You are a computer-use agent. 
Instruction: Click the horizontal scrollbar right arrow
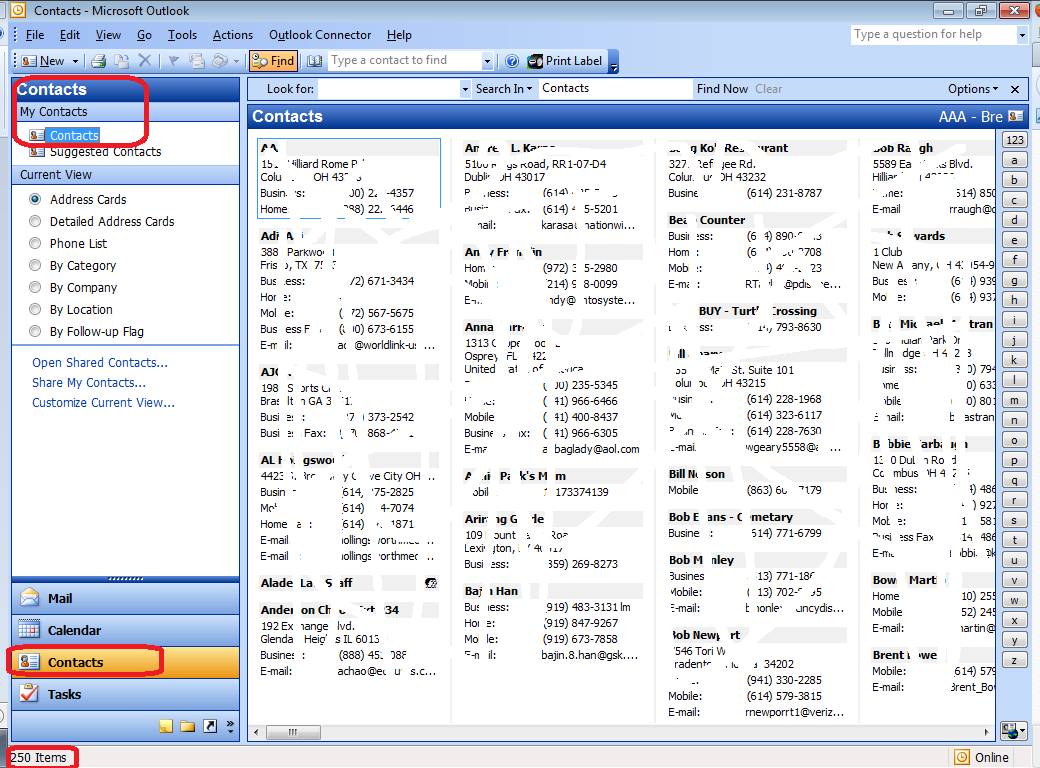986,732
